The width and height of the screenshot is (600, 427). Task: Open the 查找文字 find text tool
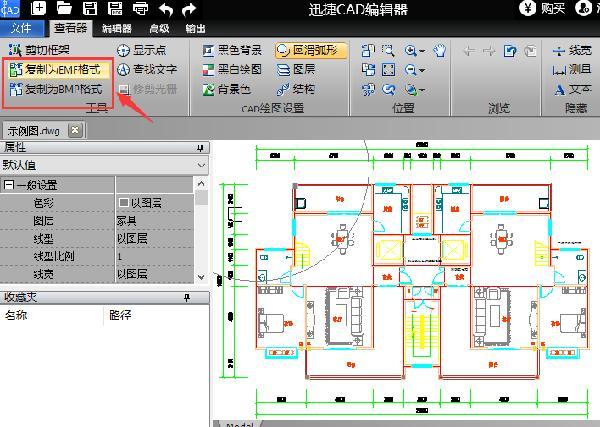click(x=147, y=69)
